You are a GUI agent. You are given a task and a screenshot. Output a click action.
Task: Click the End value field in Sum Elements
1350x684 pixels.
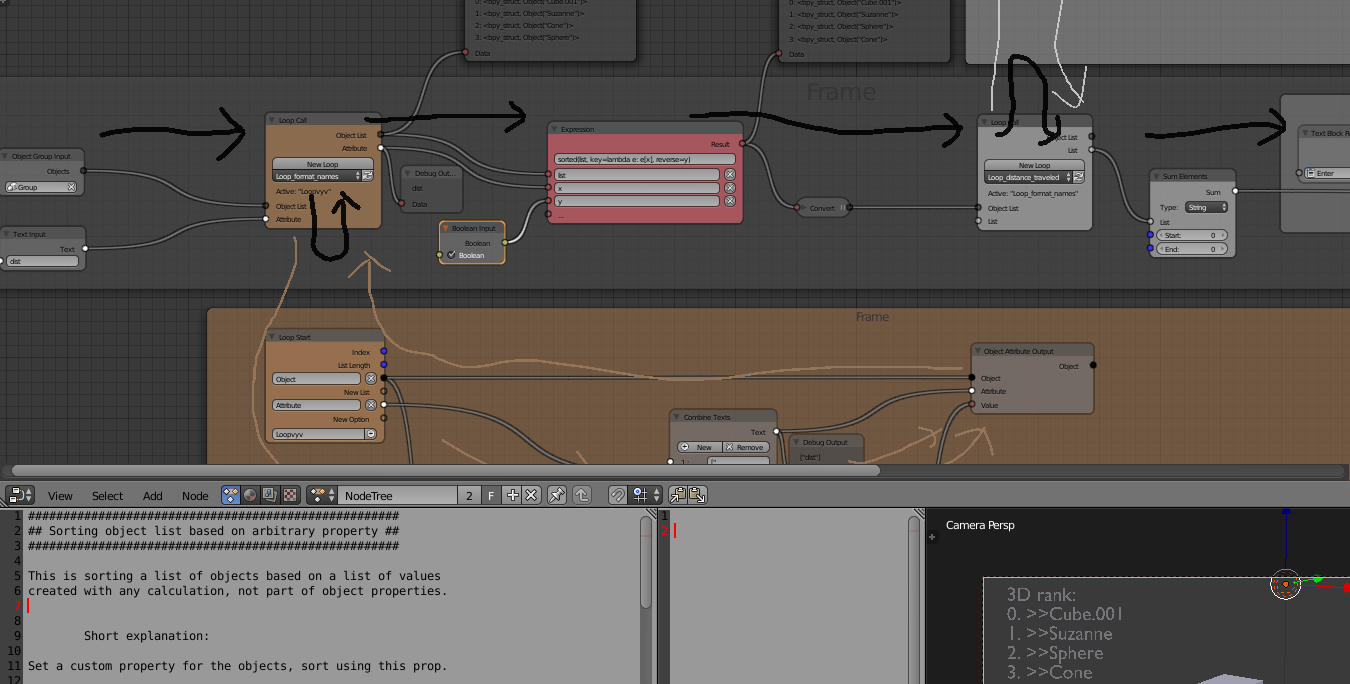pyautogui.click(x=1193, y=249)
